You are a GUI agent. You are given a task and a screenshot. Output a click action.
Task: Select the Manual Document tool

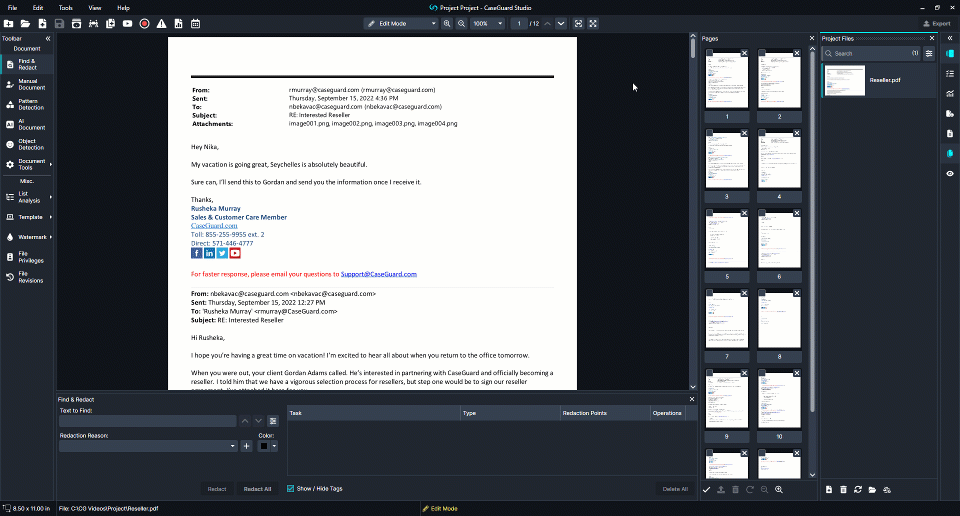27,84
